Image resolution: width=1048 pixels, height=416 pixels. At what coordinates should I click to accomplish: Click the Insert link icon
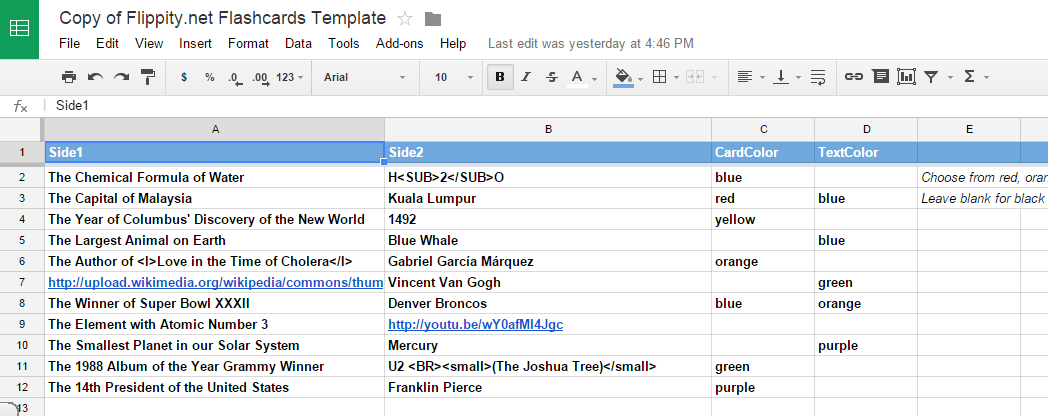pos(853,77)
